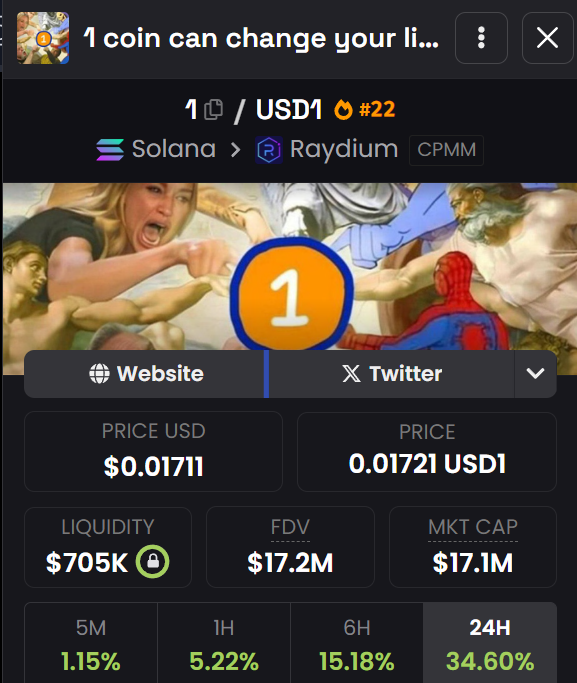
Task: Click the FDV label for details
Action: pyautogui.click(x=290, y=527)
